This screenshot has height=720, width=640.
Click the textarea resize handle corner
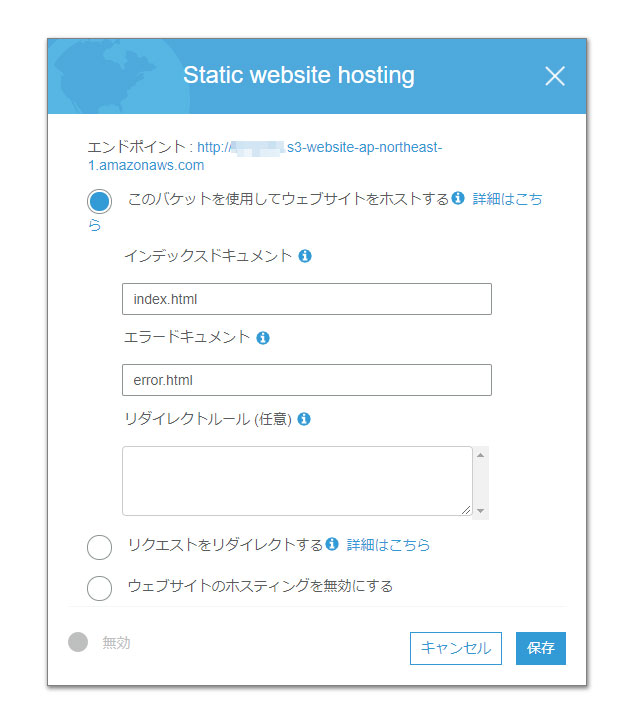point(466,510)
